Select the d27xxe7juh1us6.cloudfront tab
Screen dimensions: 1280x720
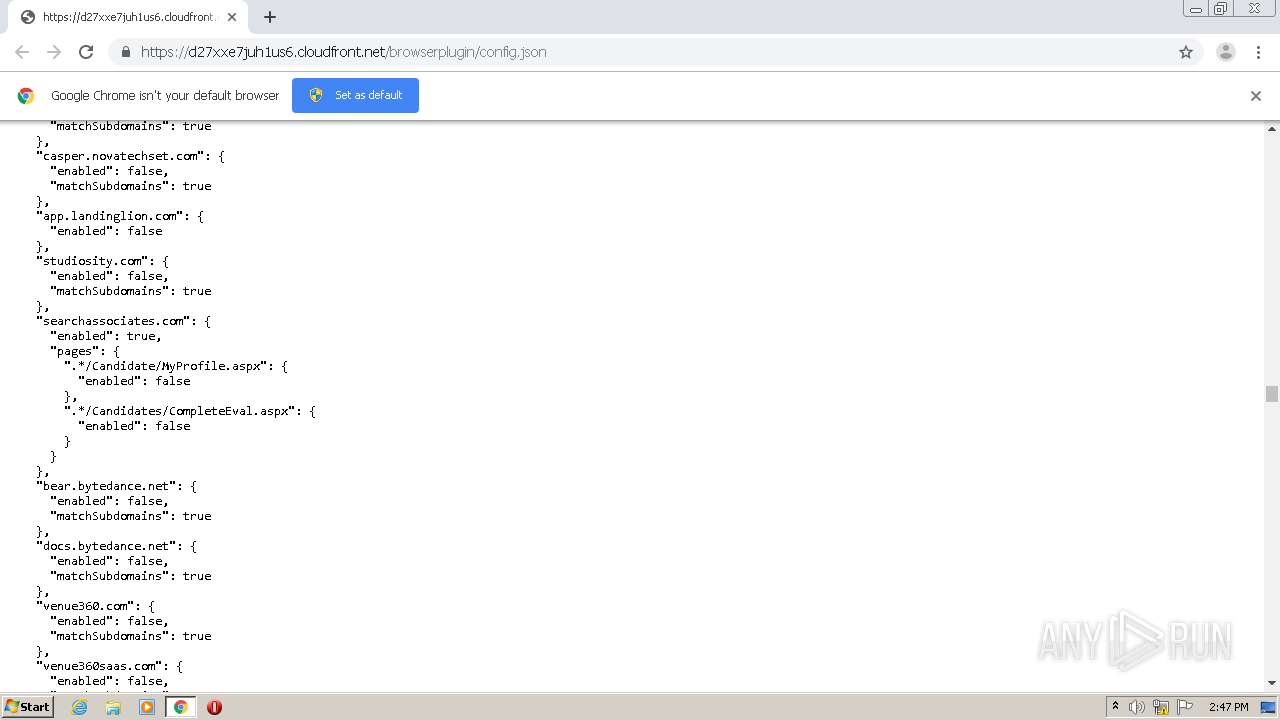[127, 17]
